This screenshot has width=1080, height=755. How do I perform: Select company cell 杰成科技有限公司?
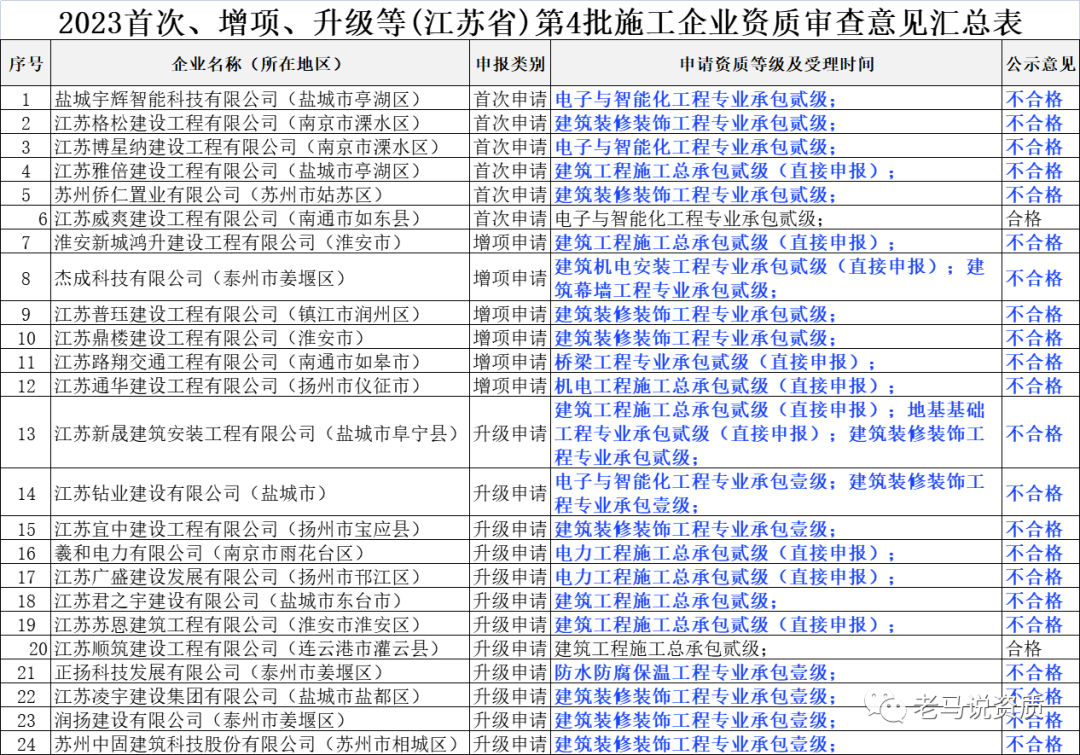pos(260,278)
